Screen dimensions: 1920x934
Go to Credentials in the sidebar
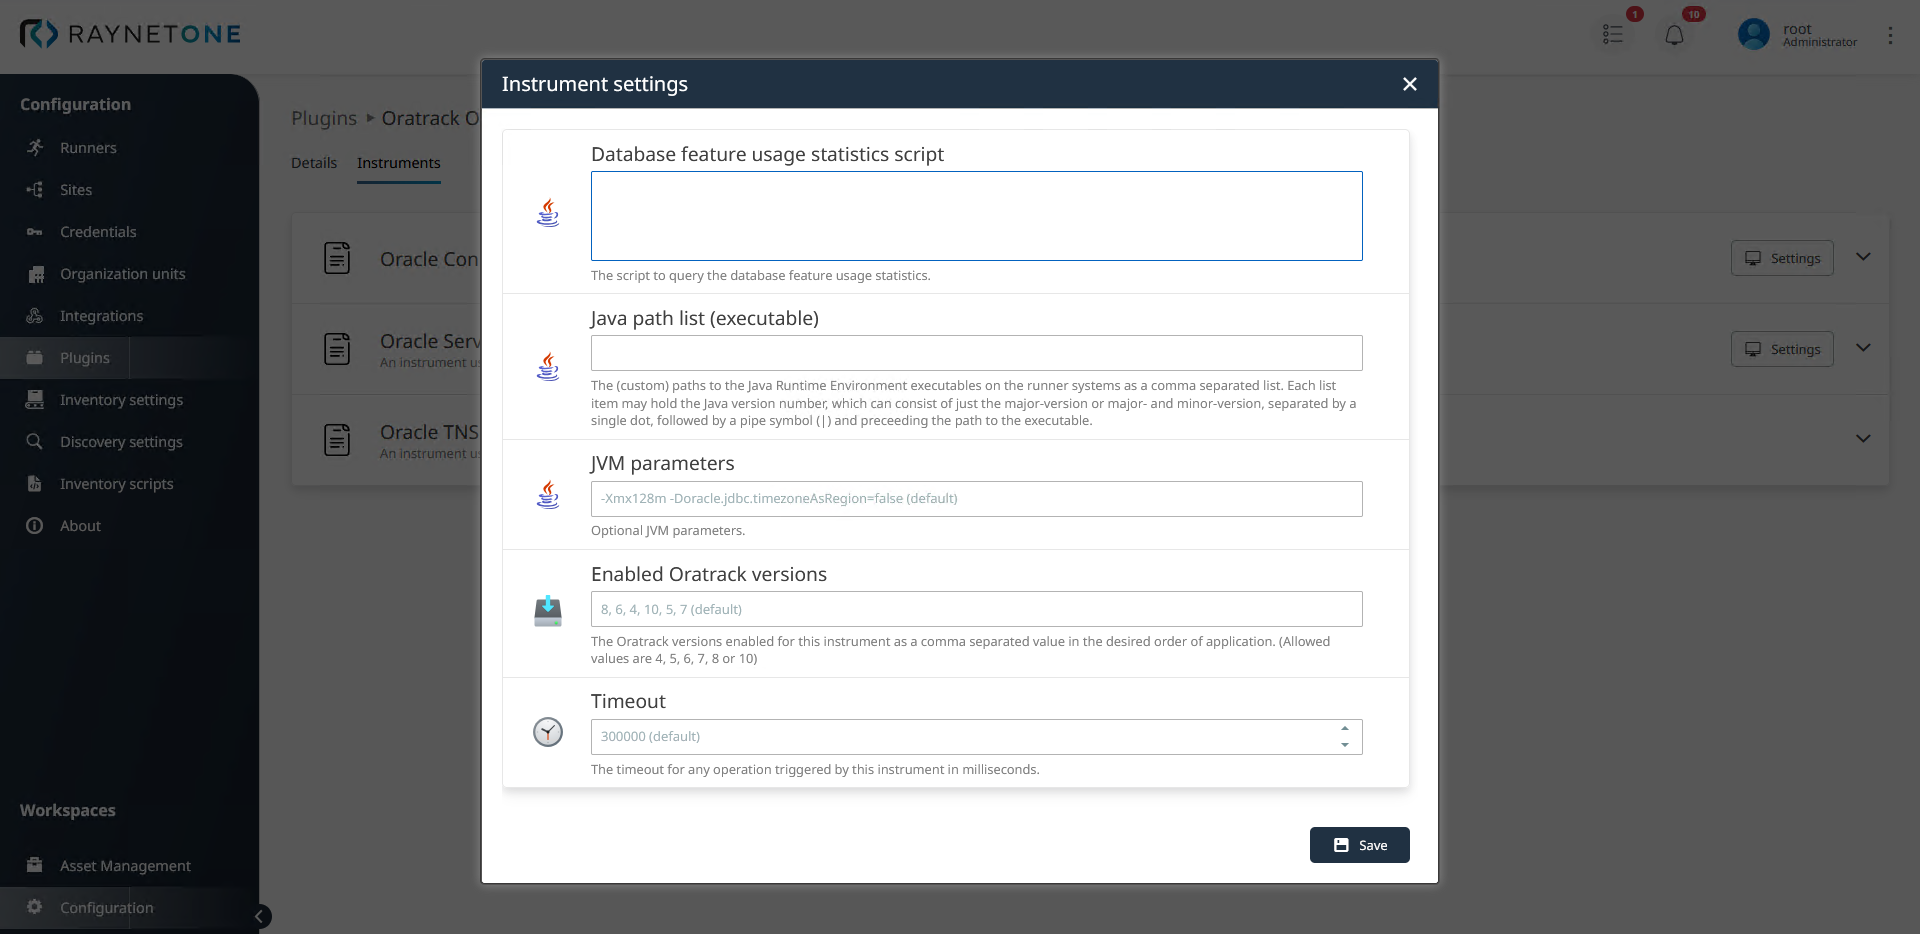[98, 232]
